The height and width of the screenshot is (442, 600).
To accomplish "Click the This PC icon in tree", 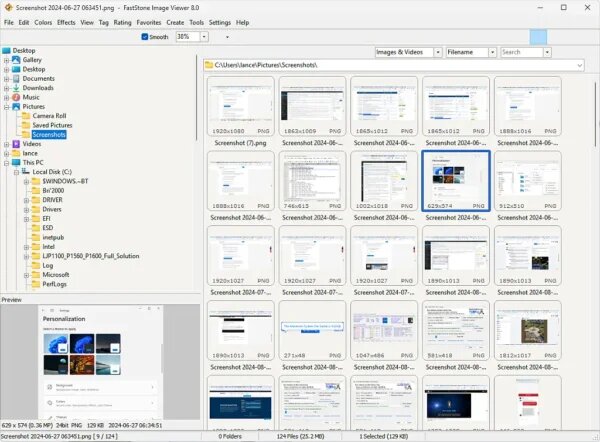I will 16,163.
